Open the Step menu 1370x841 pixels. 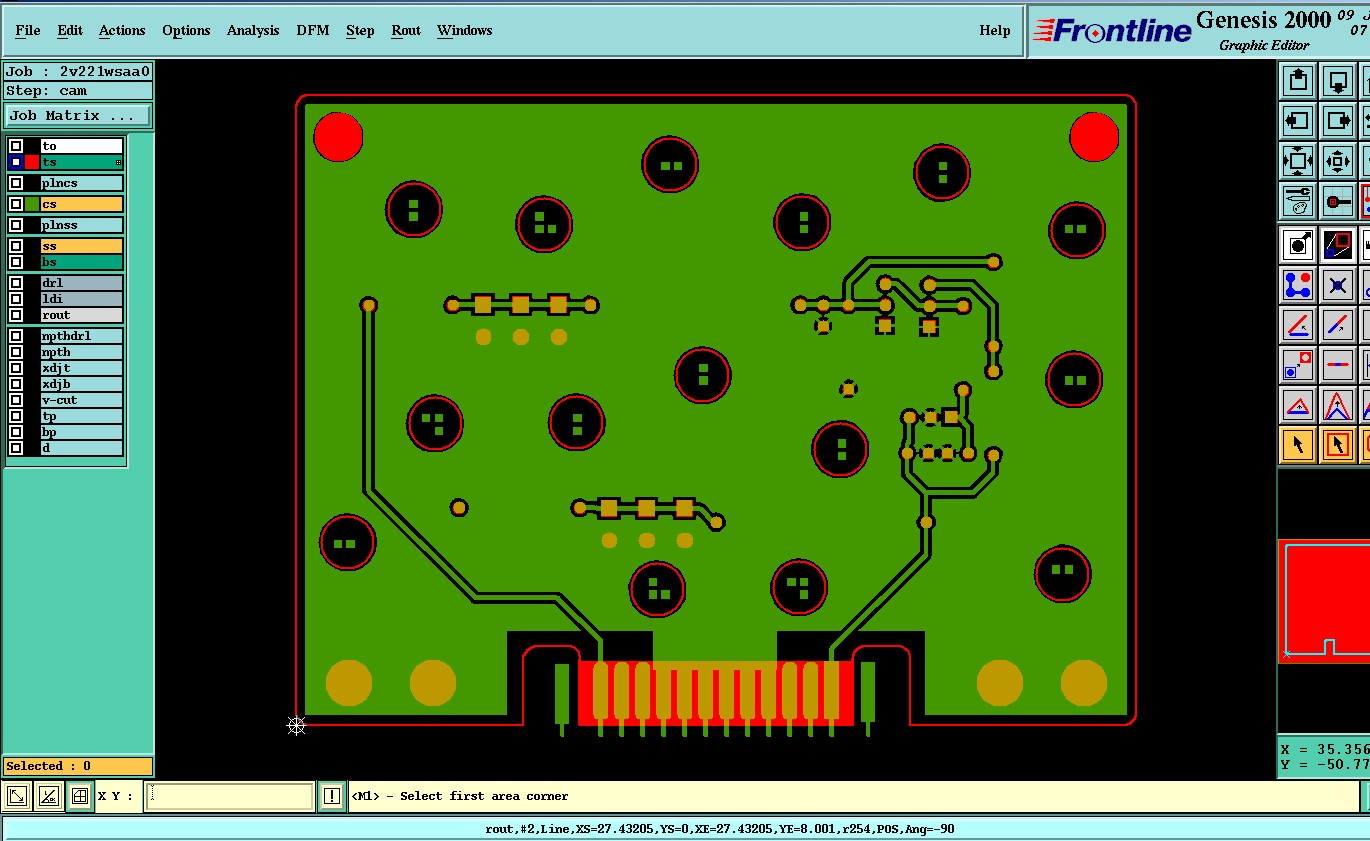coord(360,30)
